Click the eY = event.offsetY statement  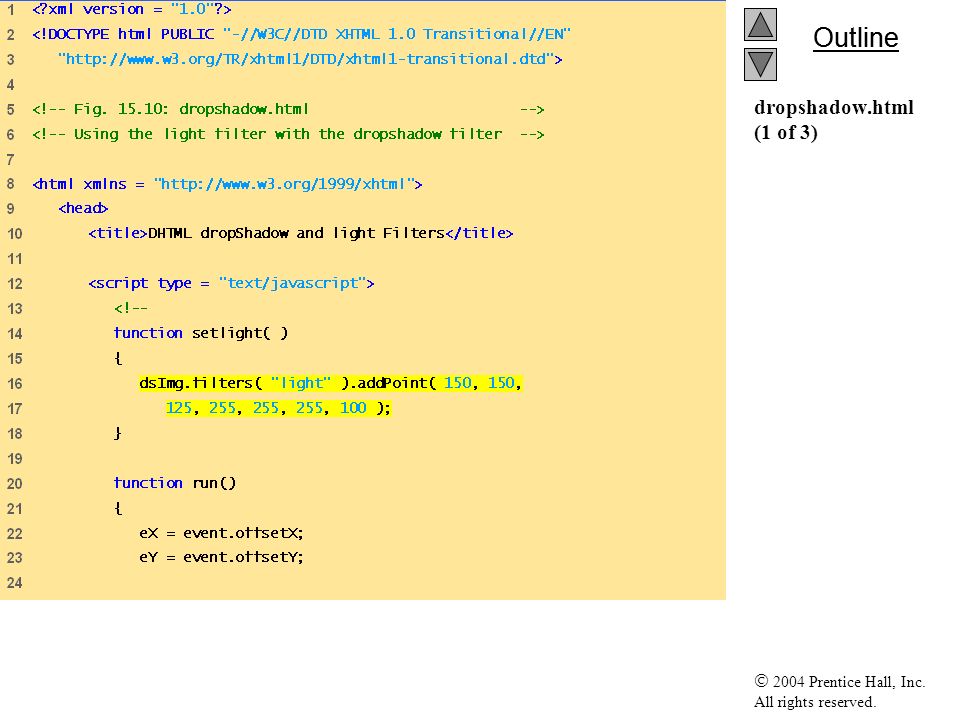pos(221,557)
